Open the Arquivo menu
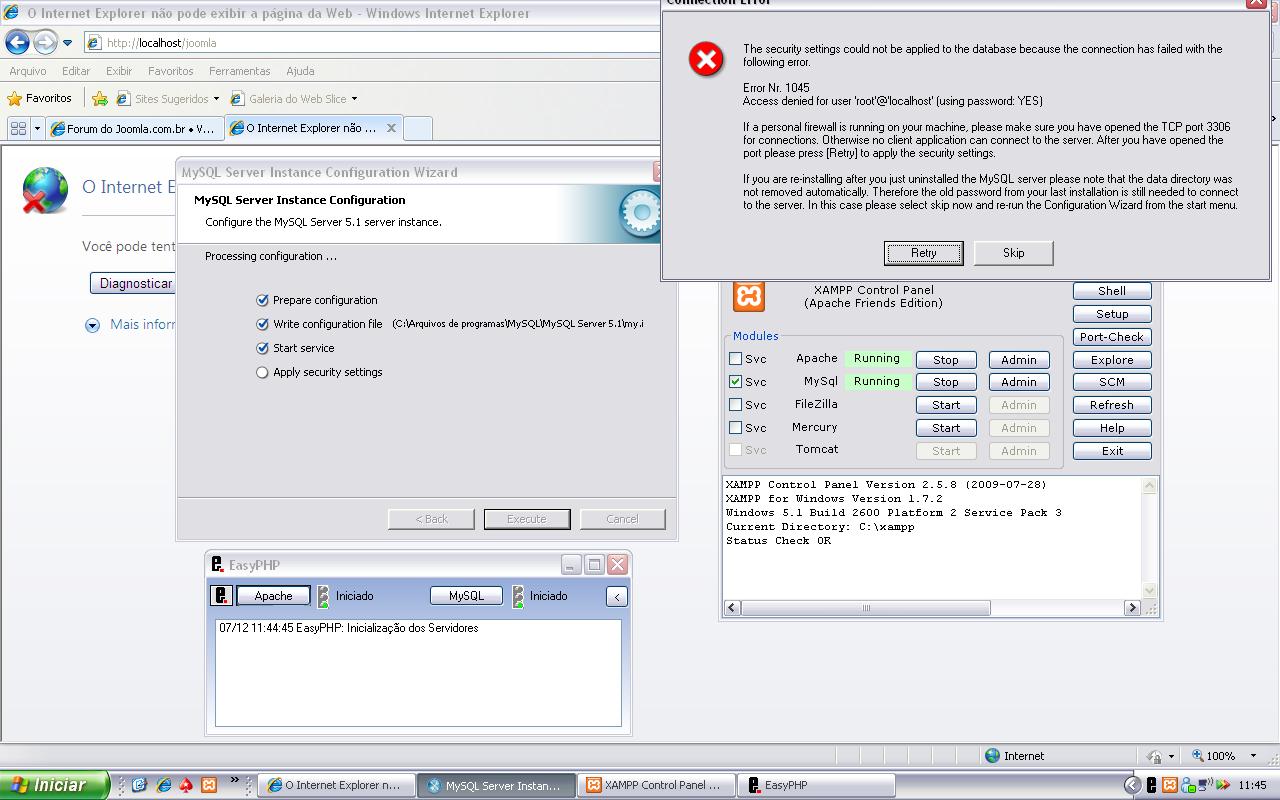 coord(28,71)
